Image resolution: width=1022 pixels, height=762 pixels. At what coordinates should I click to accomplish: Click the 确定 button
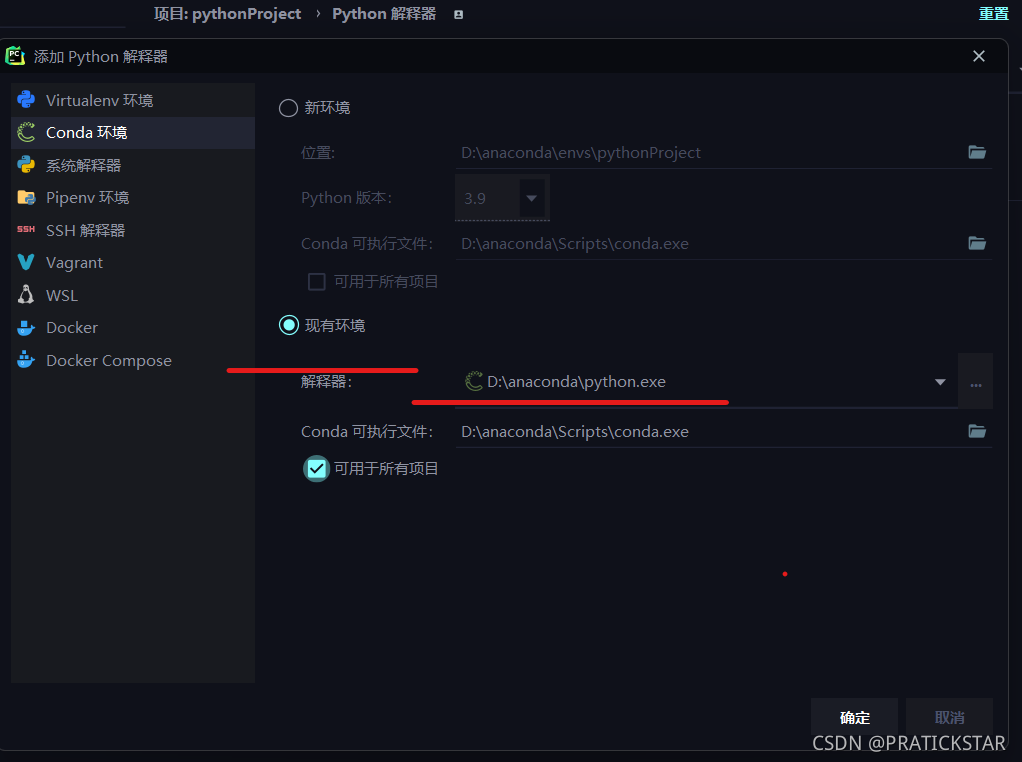point(854,718)
